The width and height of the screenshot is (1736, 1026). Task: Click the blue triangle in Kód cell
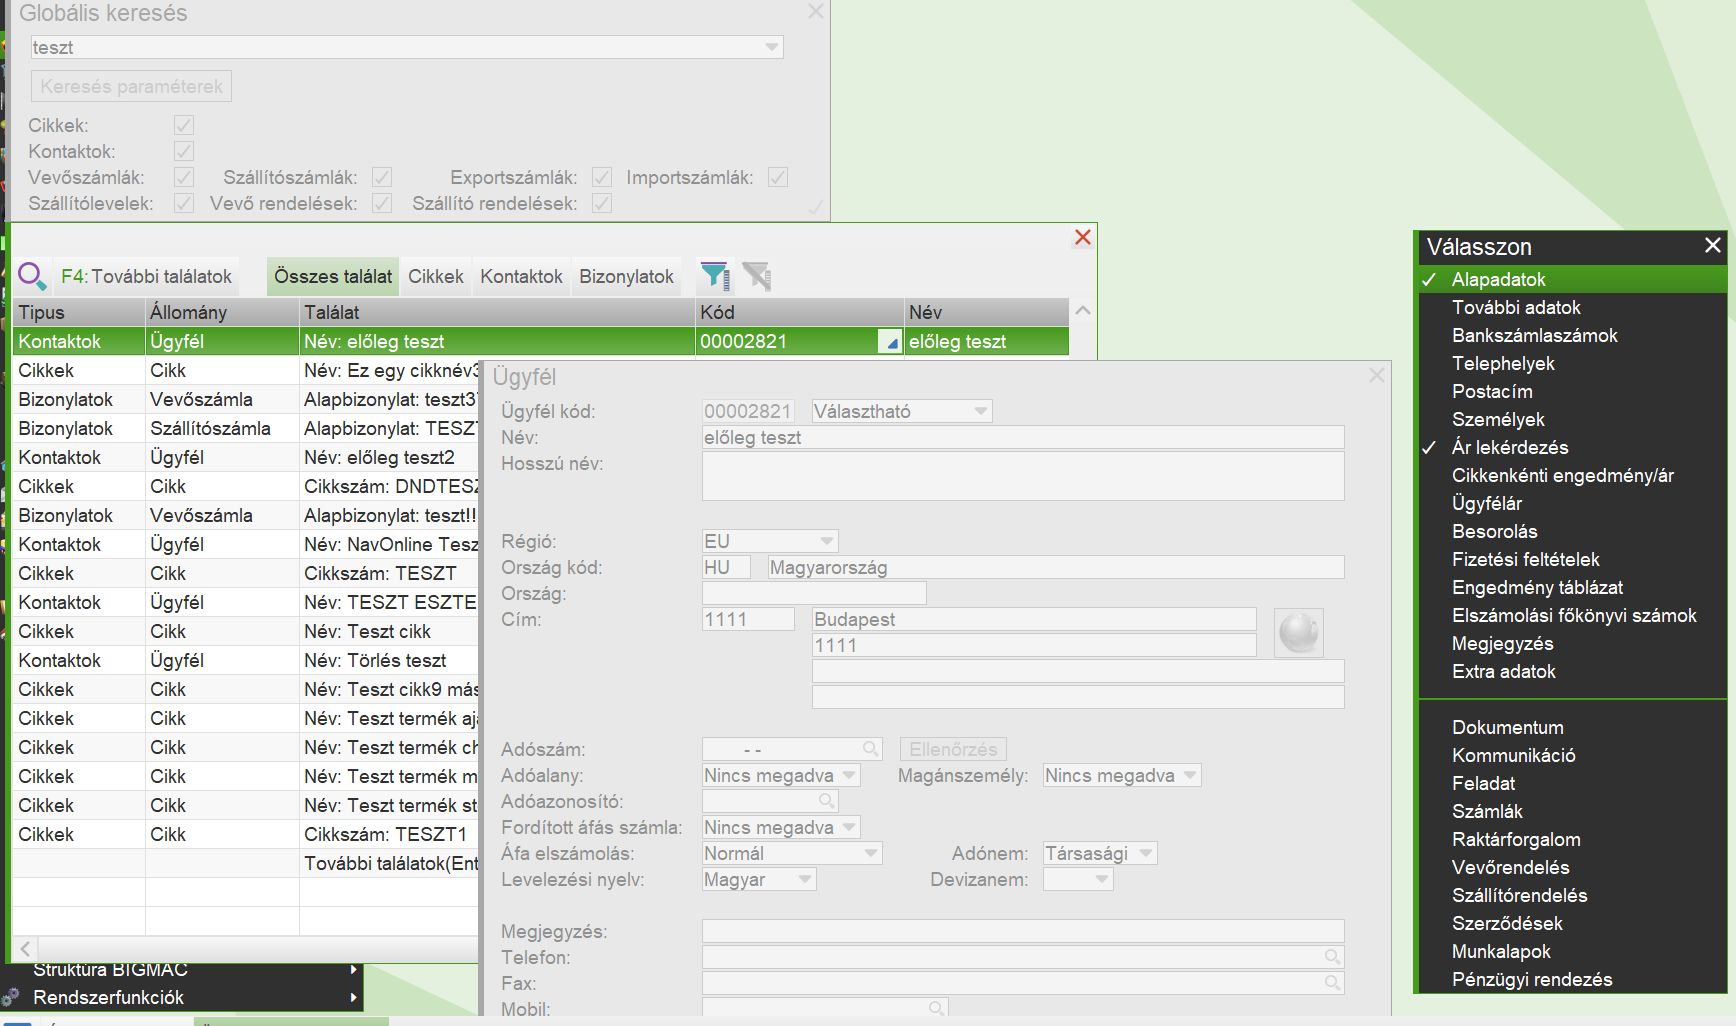[x=889, y=342]
